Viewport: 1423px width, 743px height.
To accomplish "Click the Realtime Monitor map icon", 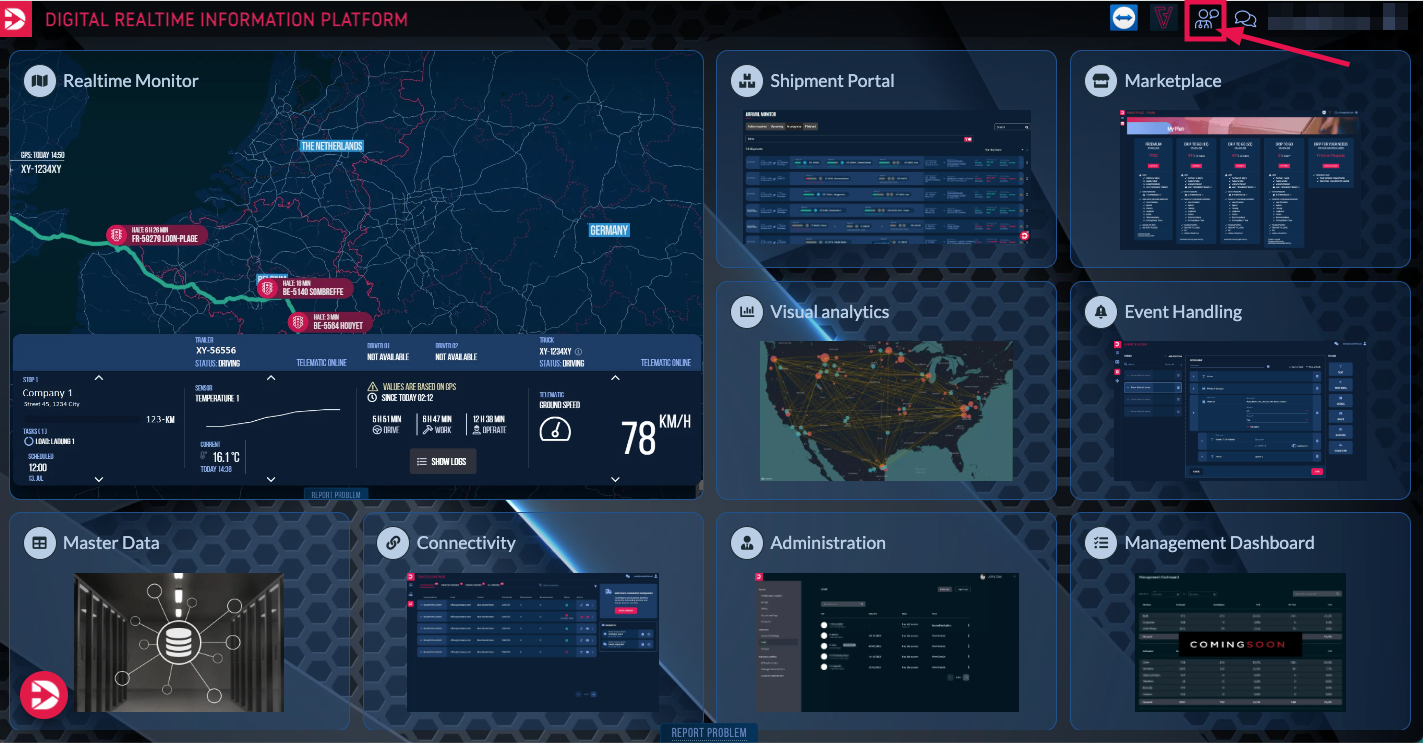I will click(39, 81).
